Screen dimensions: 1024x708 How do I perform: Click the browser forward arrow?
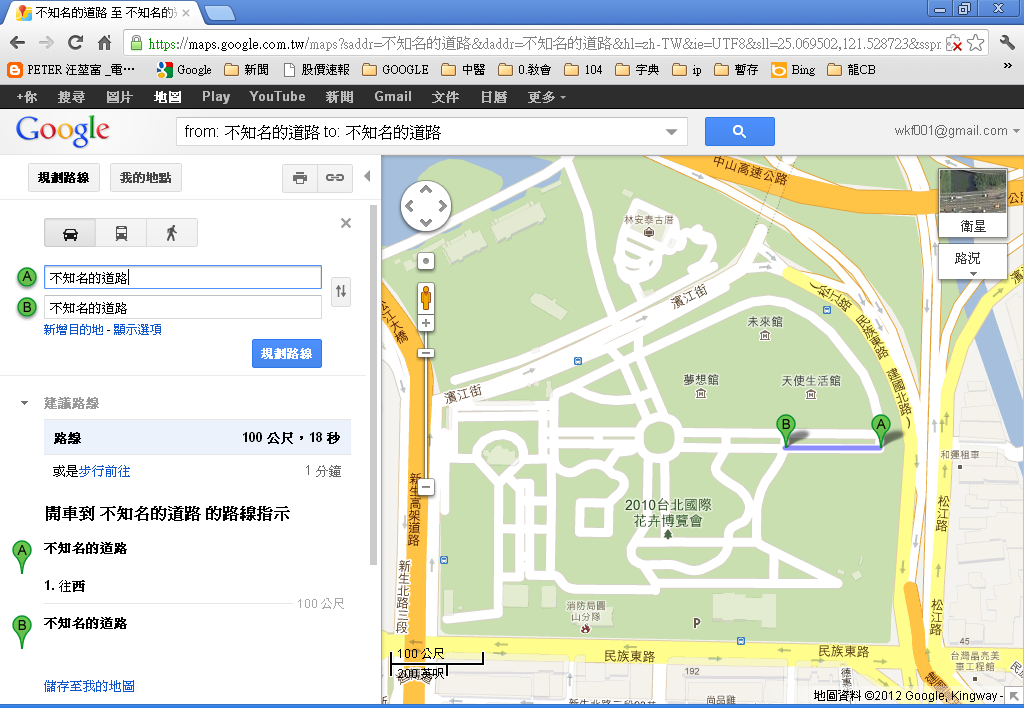coord(46,43)
